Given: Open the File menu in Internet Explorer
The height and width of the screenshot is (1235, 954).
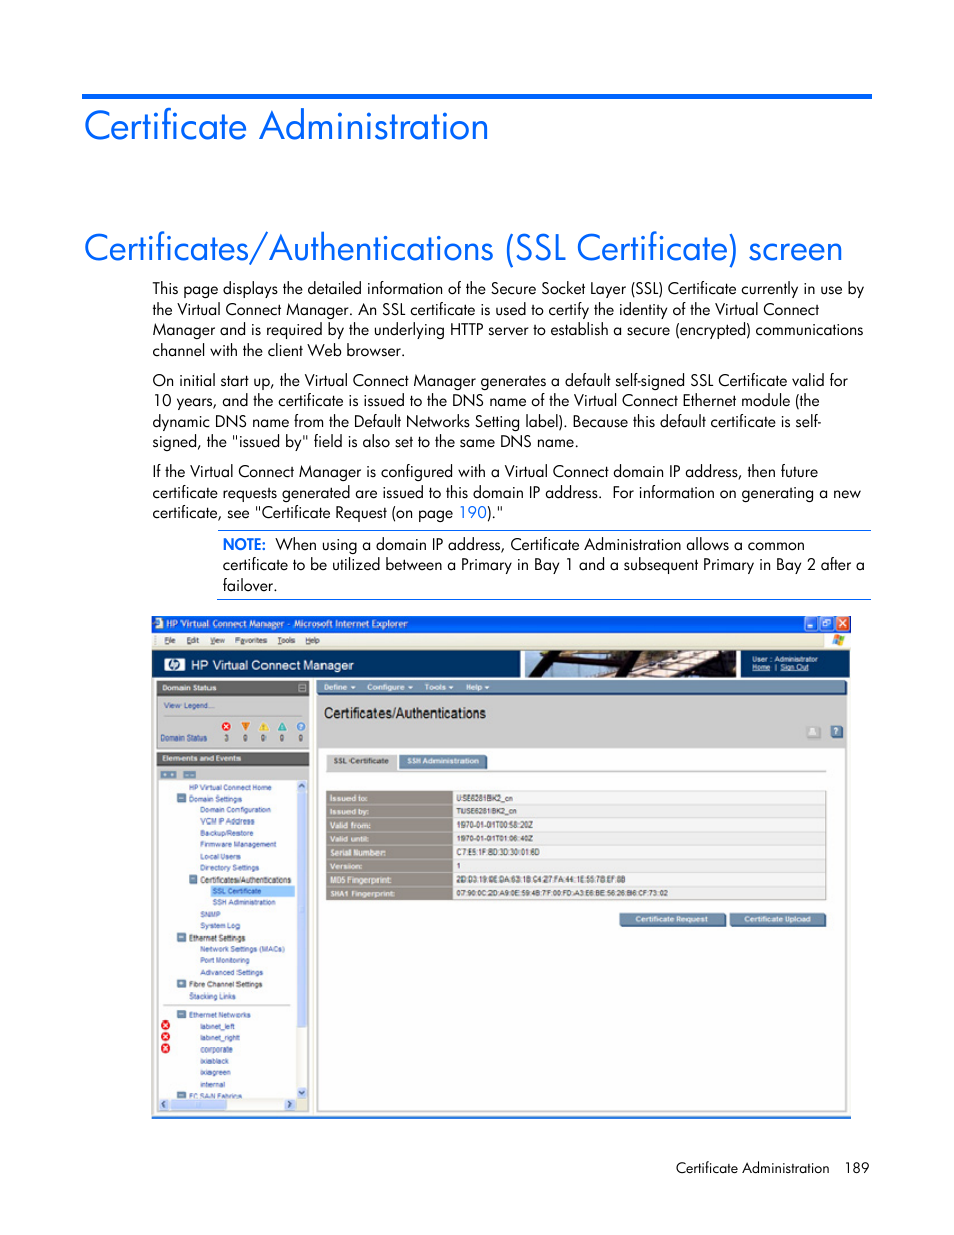Looking at the screenshot, I should (170, 640).
